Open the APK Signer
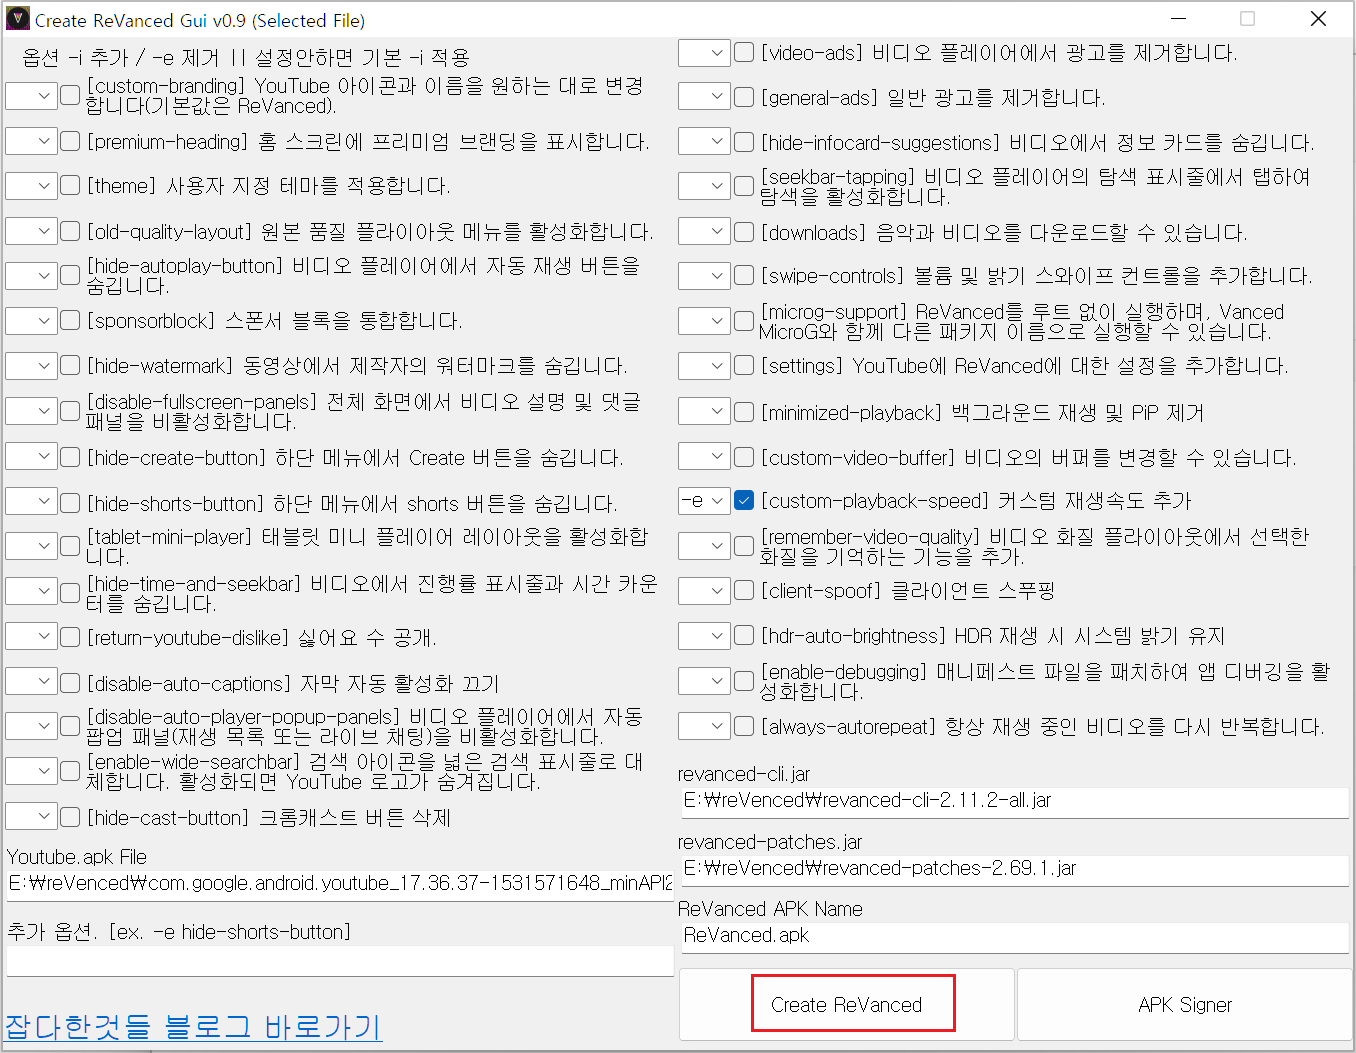1356x1053 pixels. (1185, 1004)
